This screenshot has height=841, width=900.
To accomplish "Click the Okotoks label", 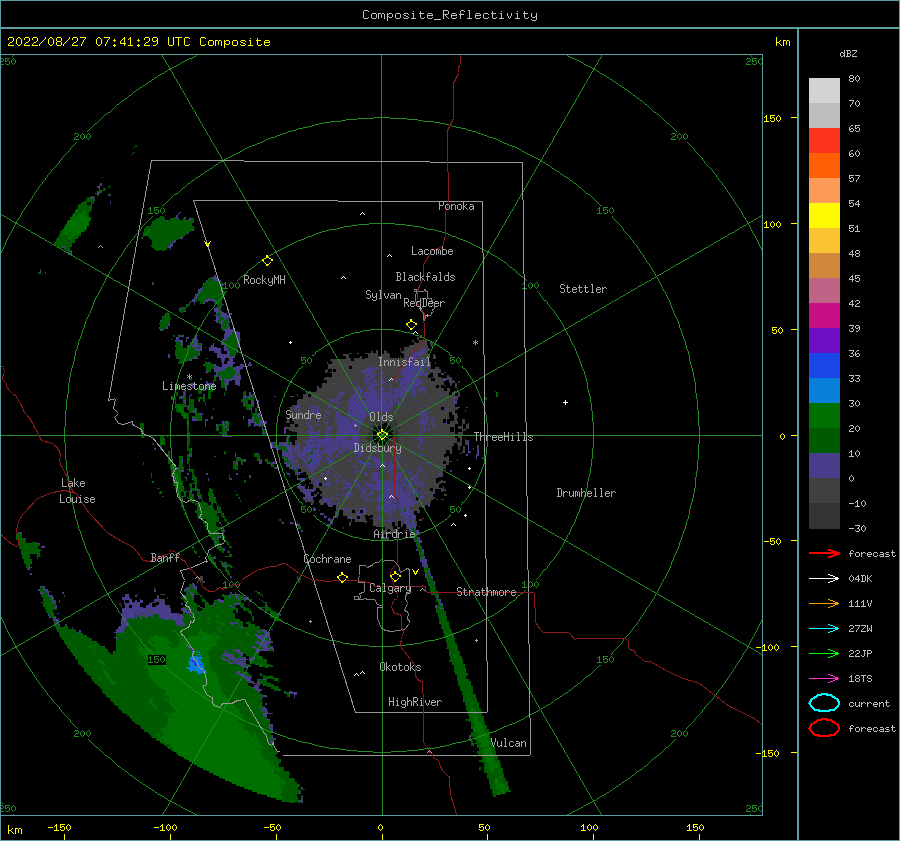I will click(400, 667).
